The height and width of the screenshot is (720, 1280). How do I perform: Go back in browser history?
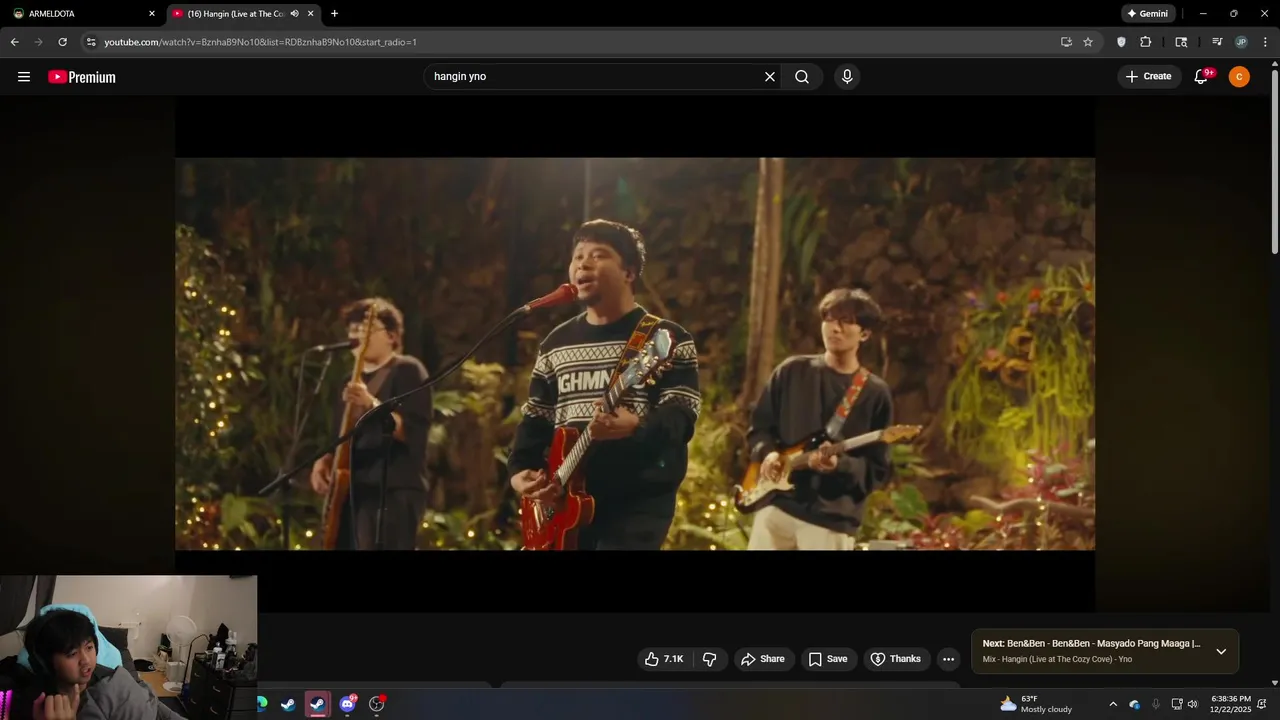coord(14,42)
